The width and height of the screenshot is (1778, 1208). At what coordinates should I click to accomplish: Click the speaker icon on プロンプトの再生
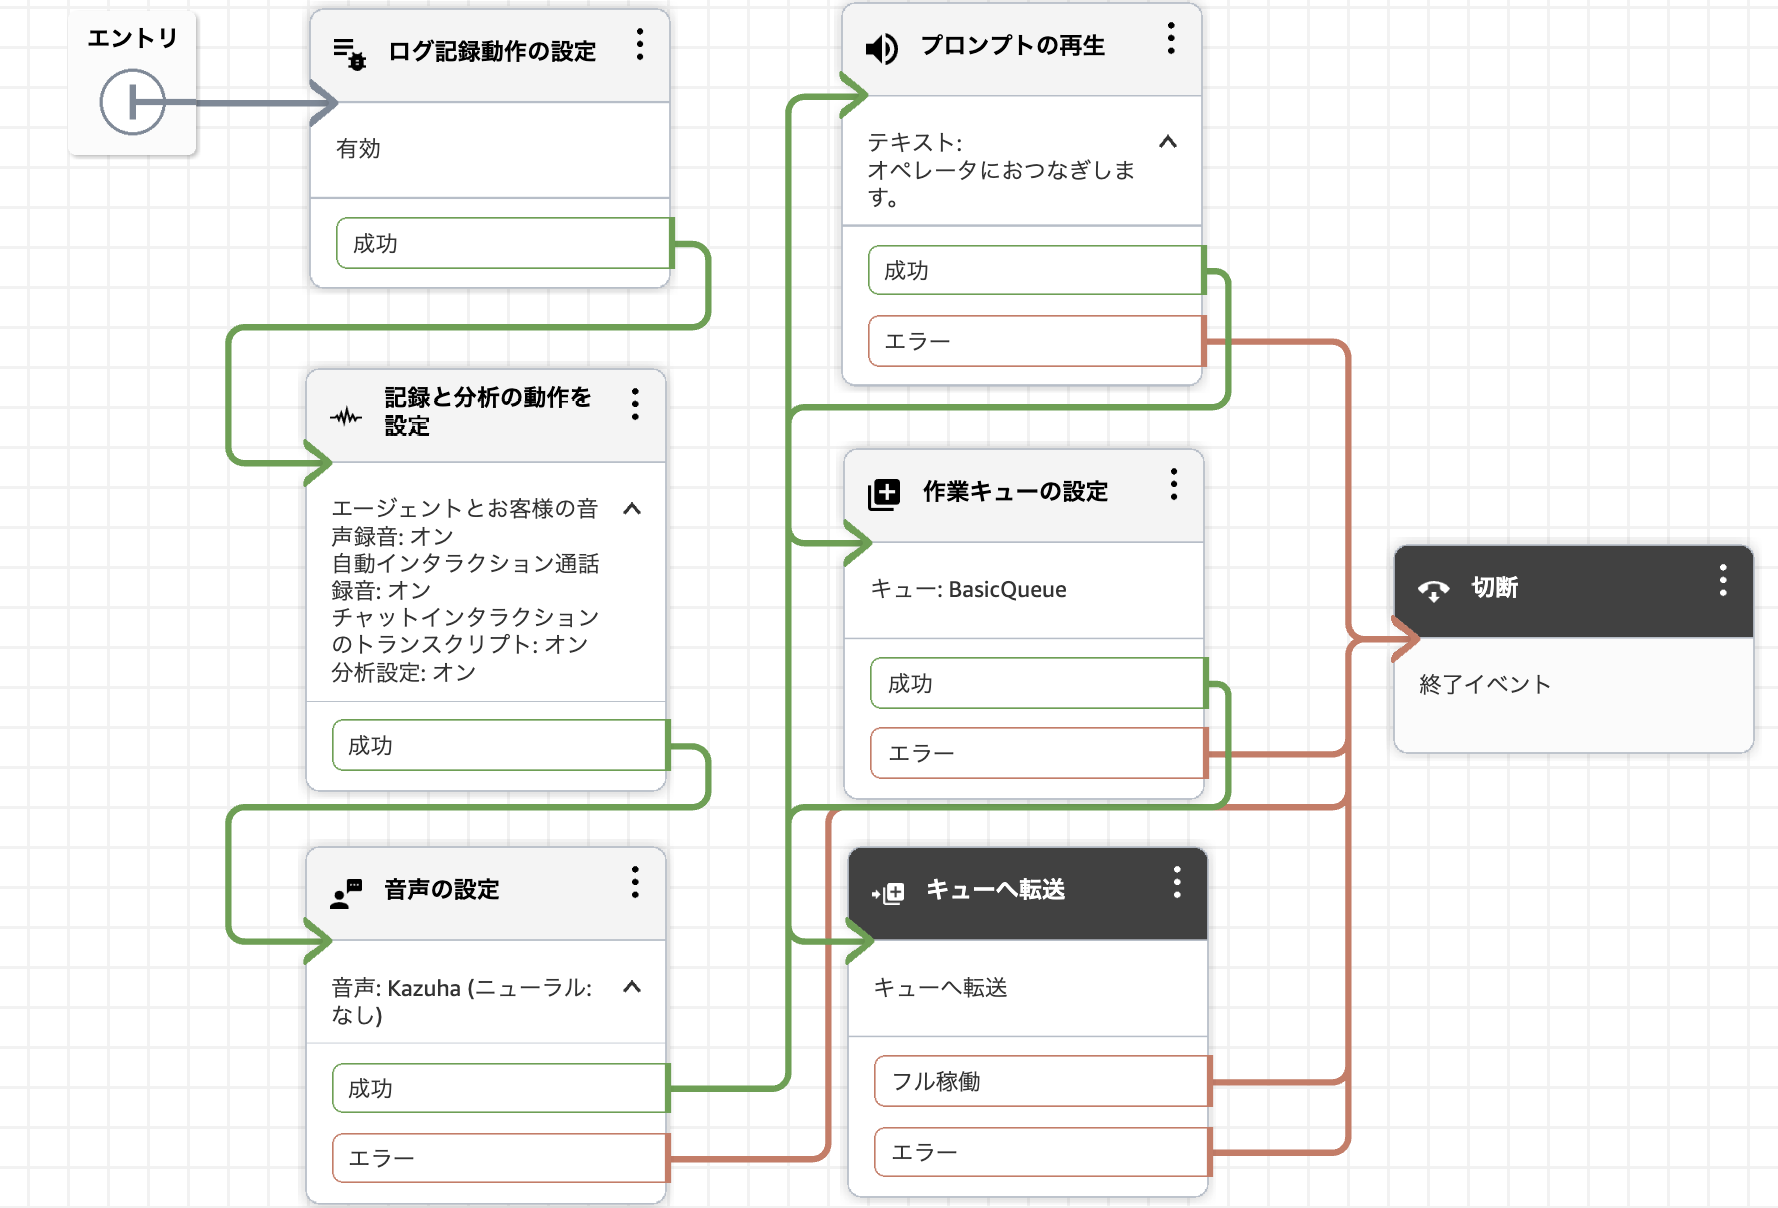(881, 48)
